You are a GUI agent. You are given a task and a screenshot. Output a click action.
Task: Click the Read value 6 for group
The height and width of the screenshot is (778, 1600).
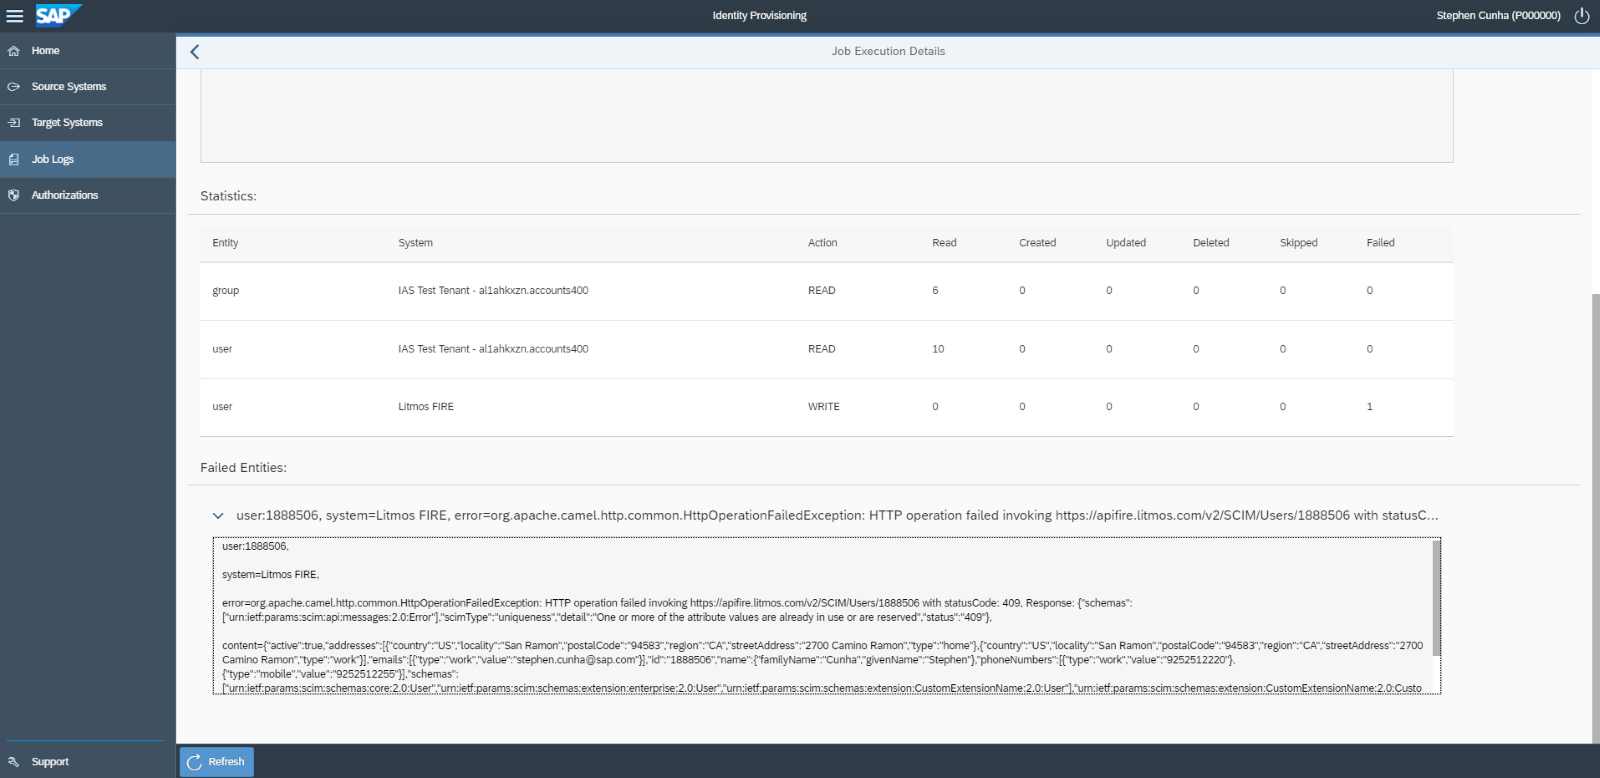936,291
